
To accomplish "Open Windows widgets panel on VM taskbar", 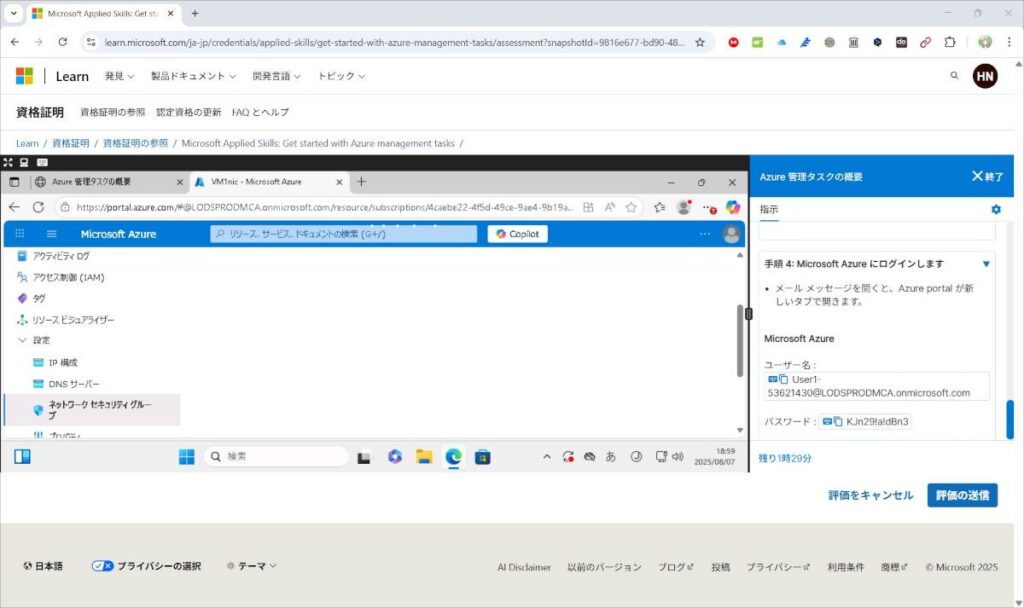I will (22, 456).
